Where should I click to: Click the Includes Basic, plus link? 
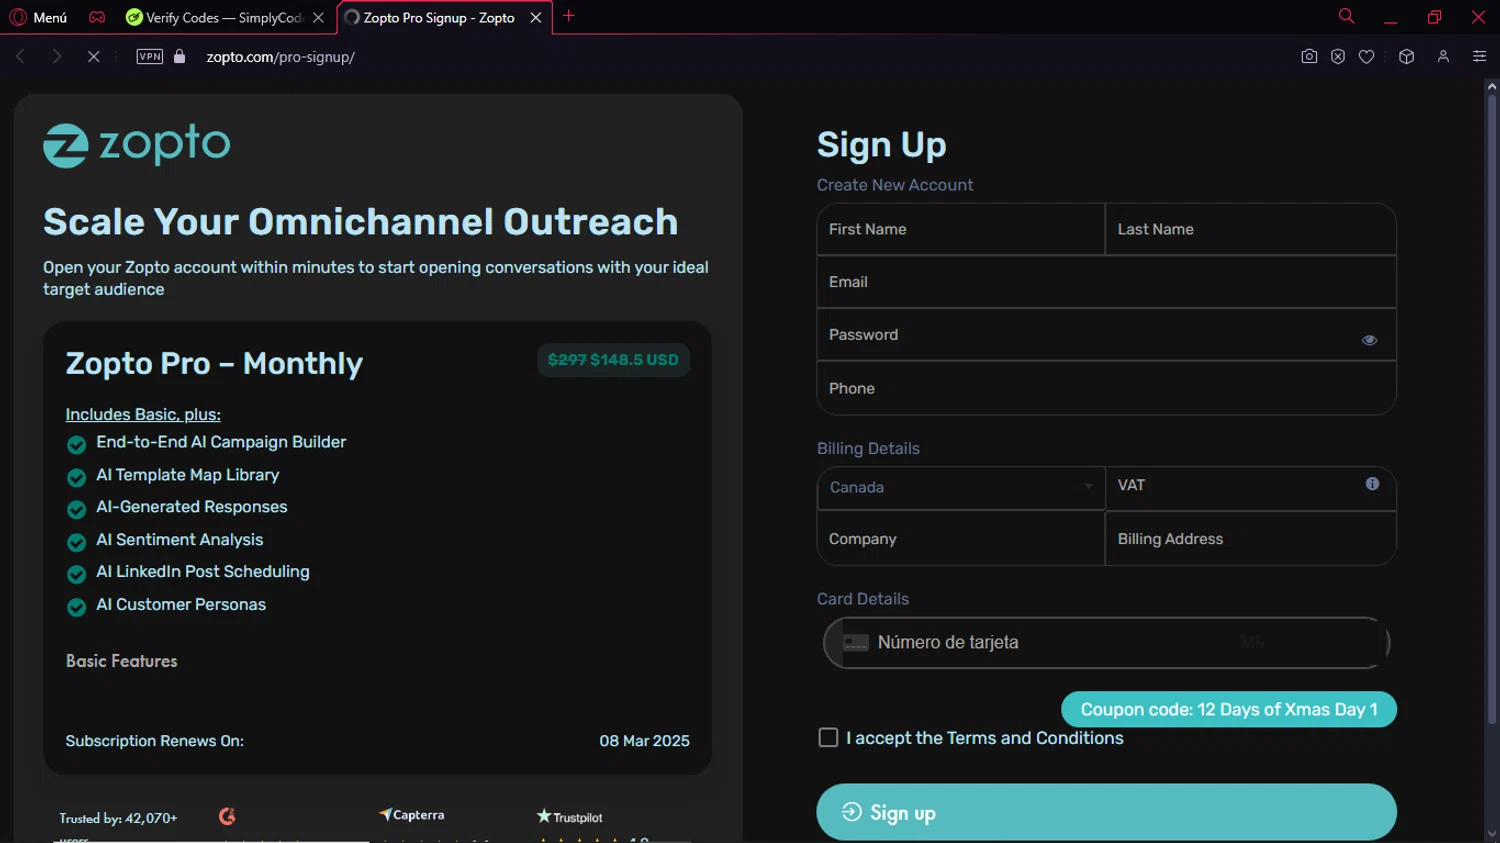click(x=143, y=415)
